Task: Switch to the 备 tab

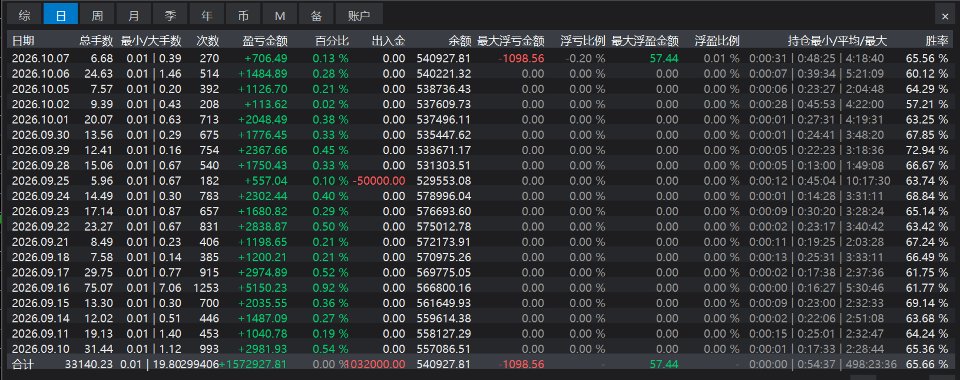Action: click(316, 15)
